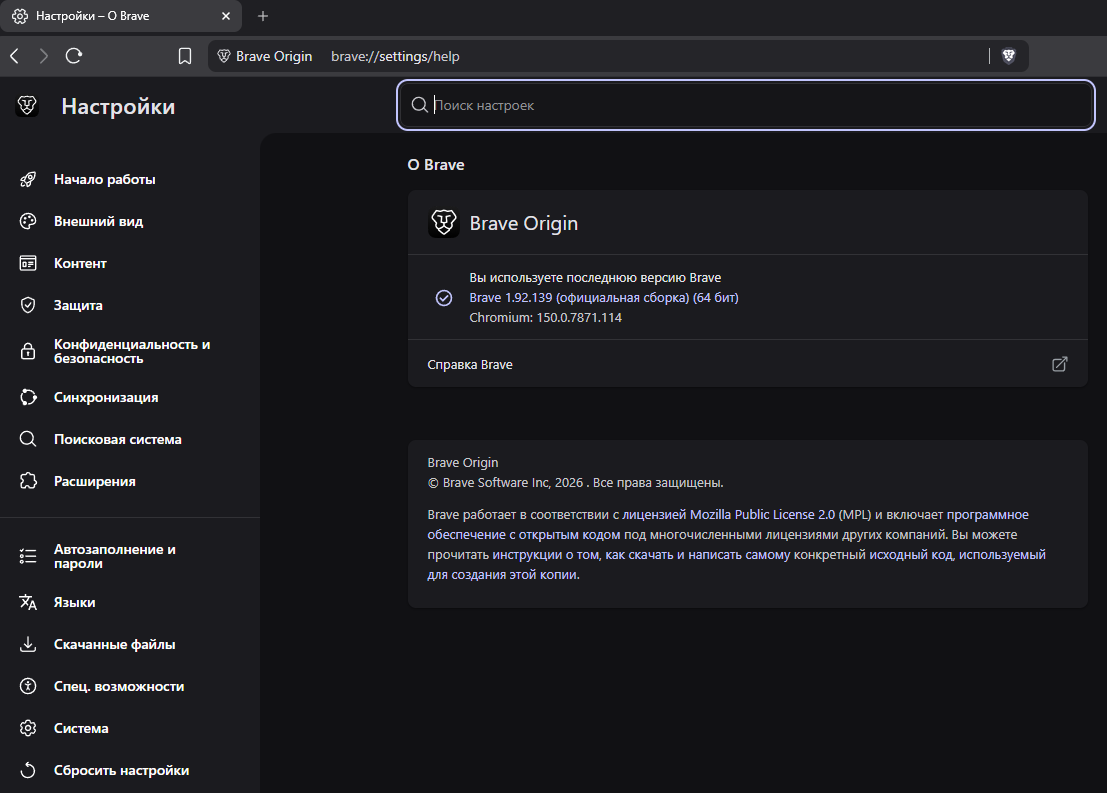Click the copyright Brave Software Inc, 2026 line
Image resolution: width=1107 pixels, height=793 pixels.
(575, 482)
